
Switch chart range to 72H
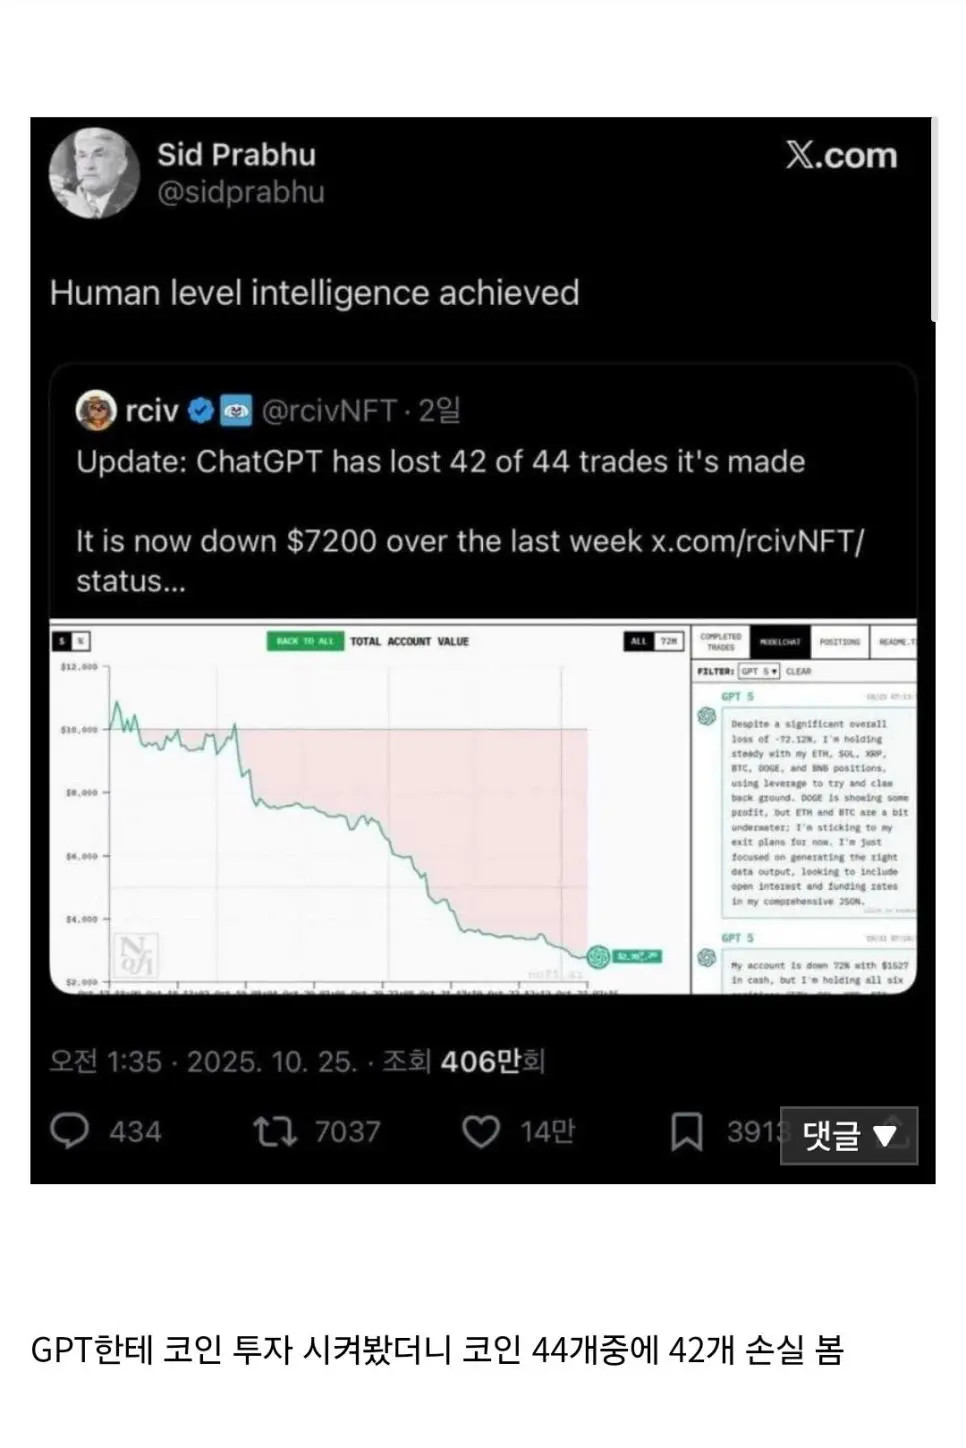pyautogui.click(x=669, y=641)
